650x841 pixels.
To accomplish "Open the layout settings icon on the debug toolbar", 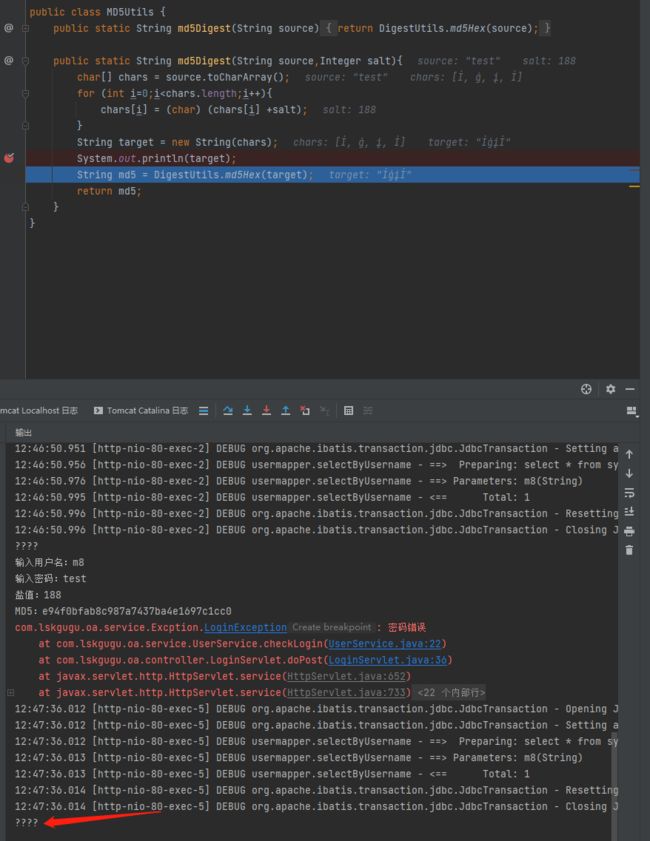I will point(632,411).
